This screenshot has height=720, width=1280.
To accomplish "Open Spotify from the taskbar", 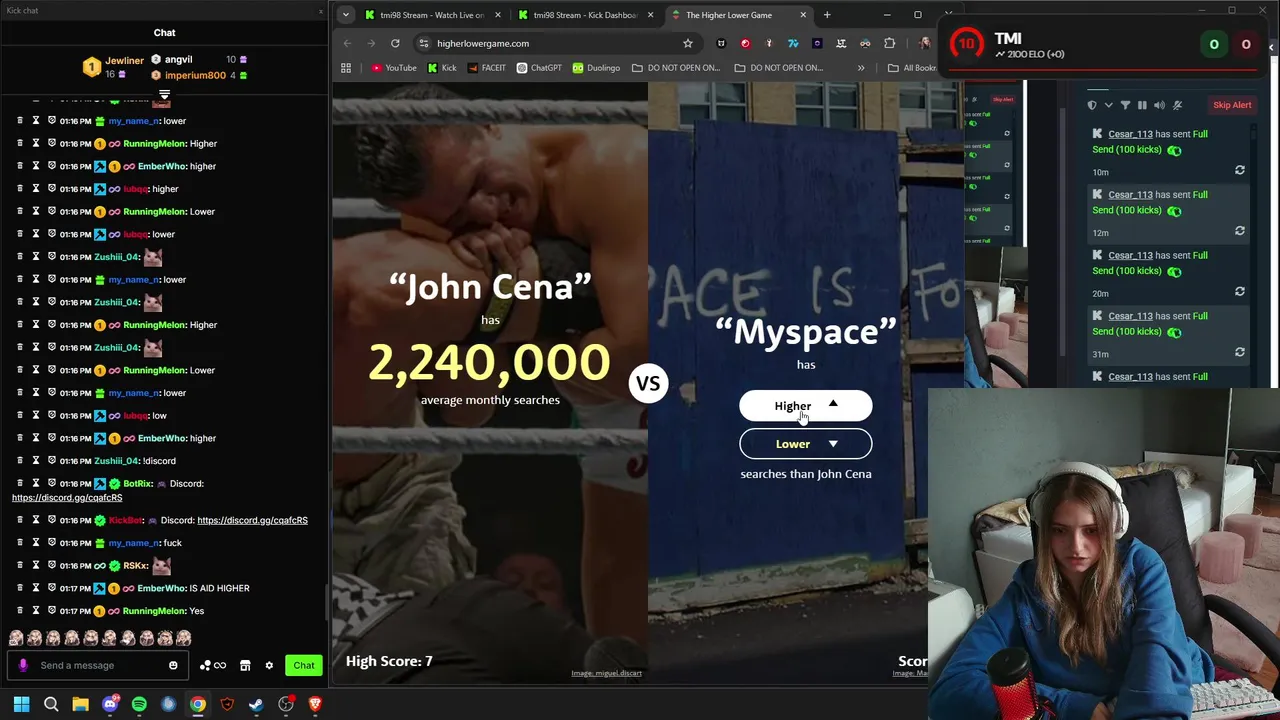I will pos(139,704).
